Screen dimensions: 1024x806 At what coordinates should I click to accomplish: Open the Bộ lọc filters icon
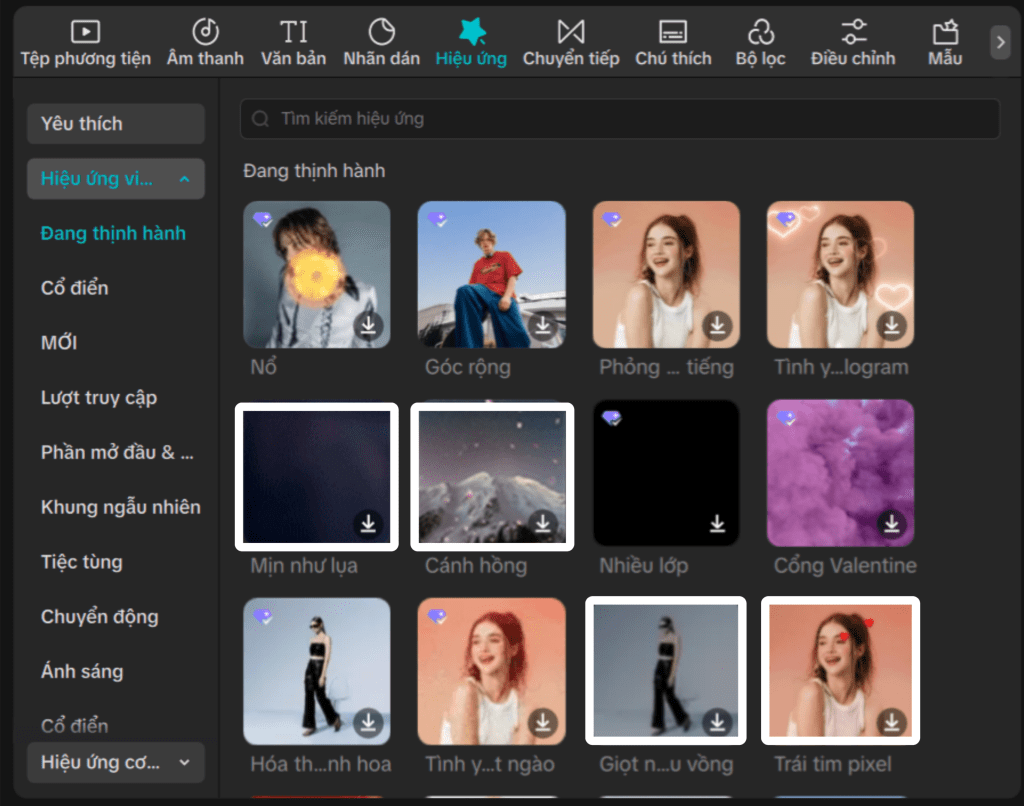point(761,31)
